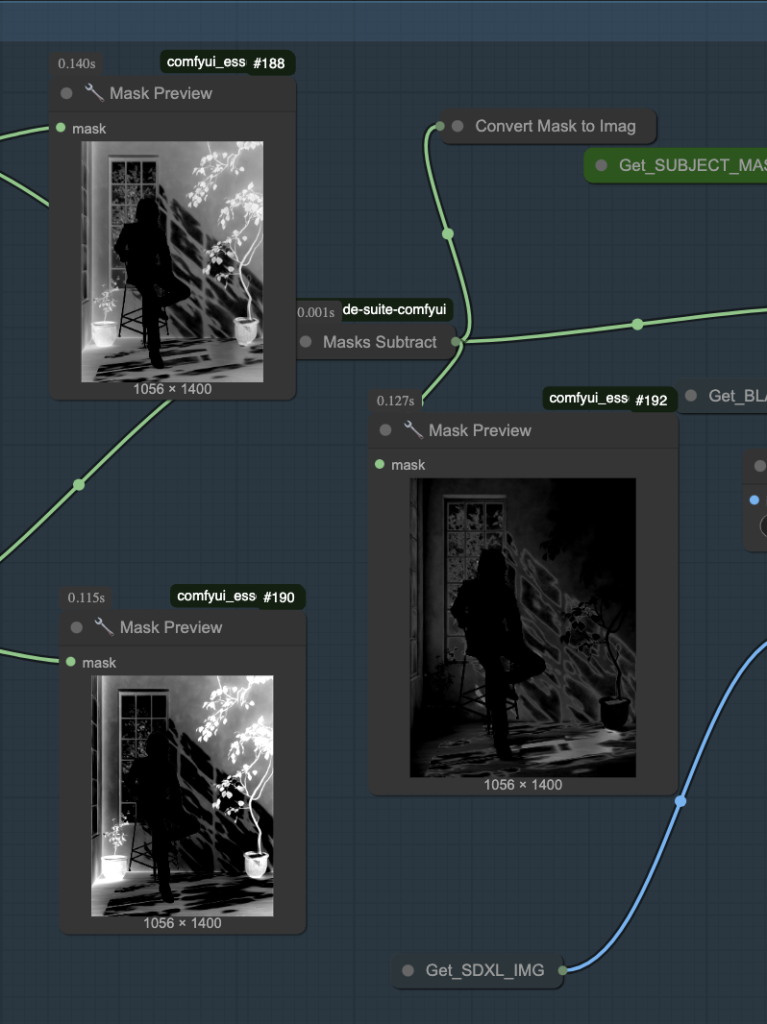767x1024 pixels.
Task: Click mask input socket on node #190
Action: pos(71,662)
